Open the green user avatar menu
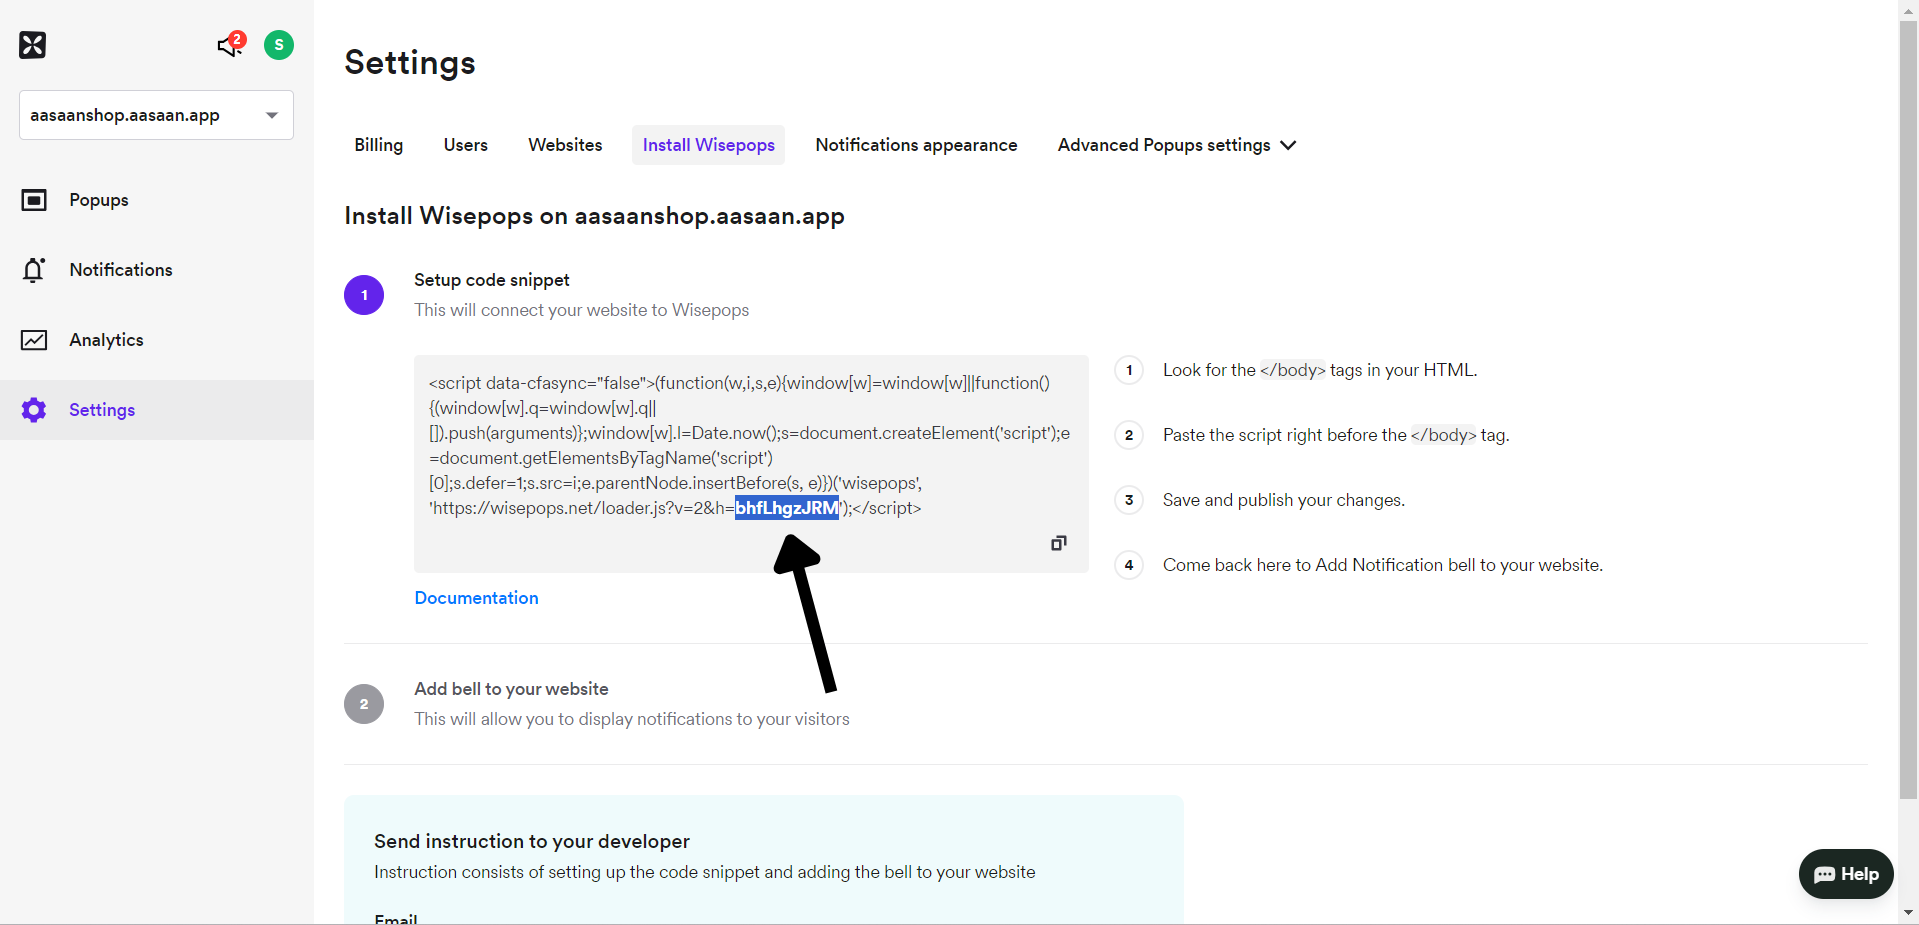Viewport: 1919px width, 925px height. coord(279,45)
